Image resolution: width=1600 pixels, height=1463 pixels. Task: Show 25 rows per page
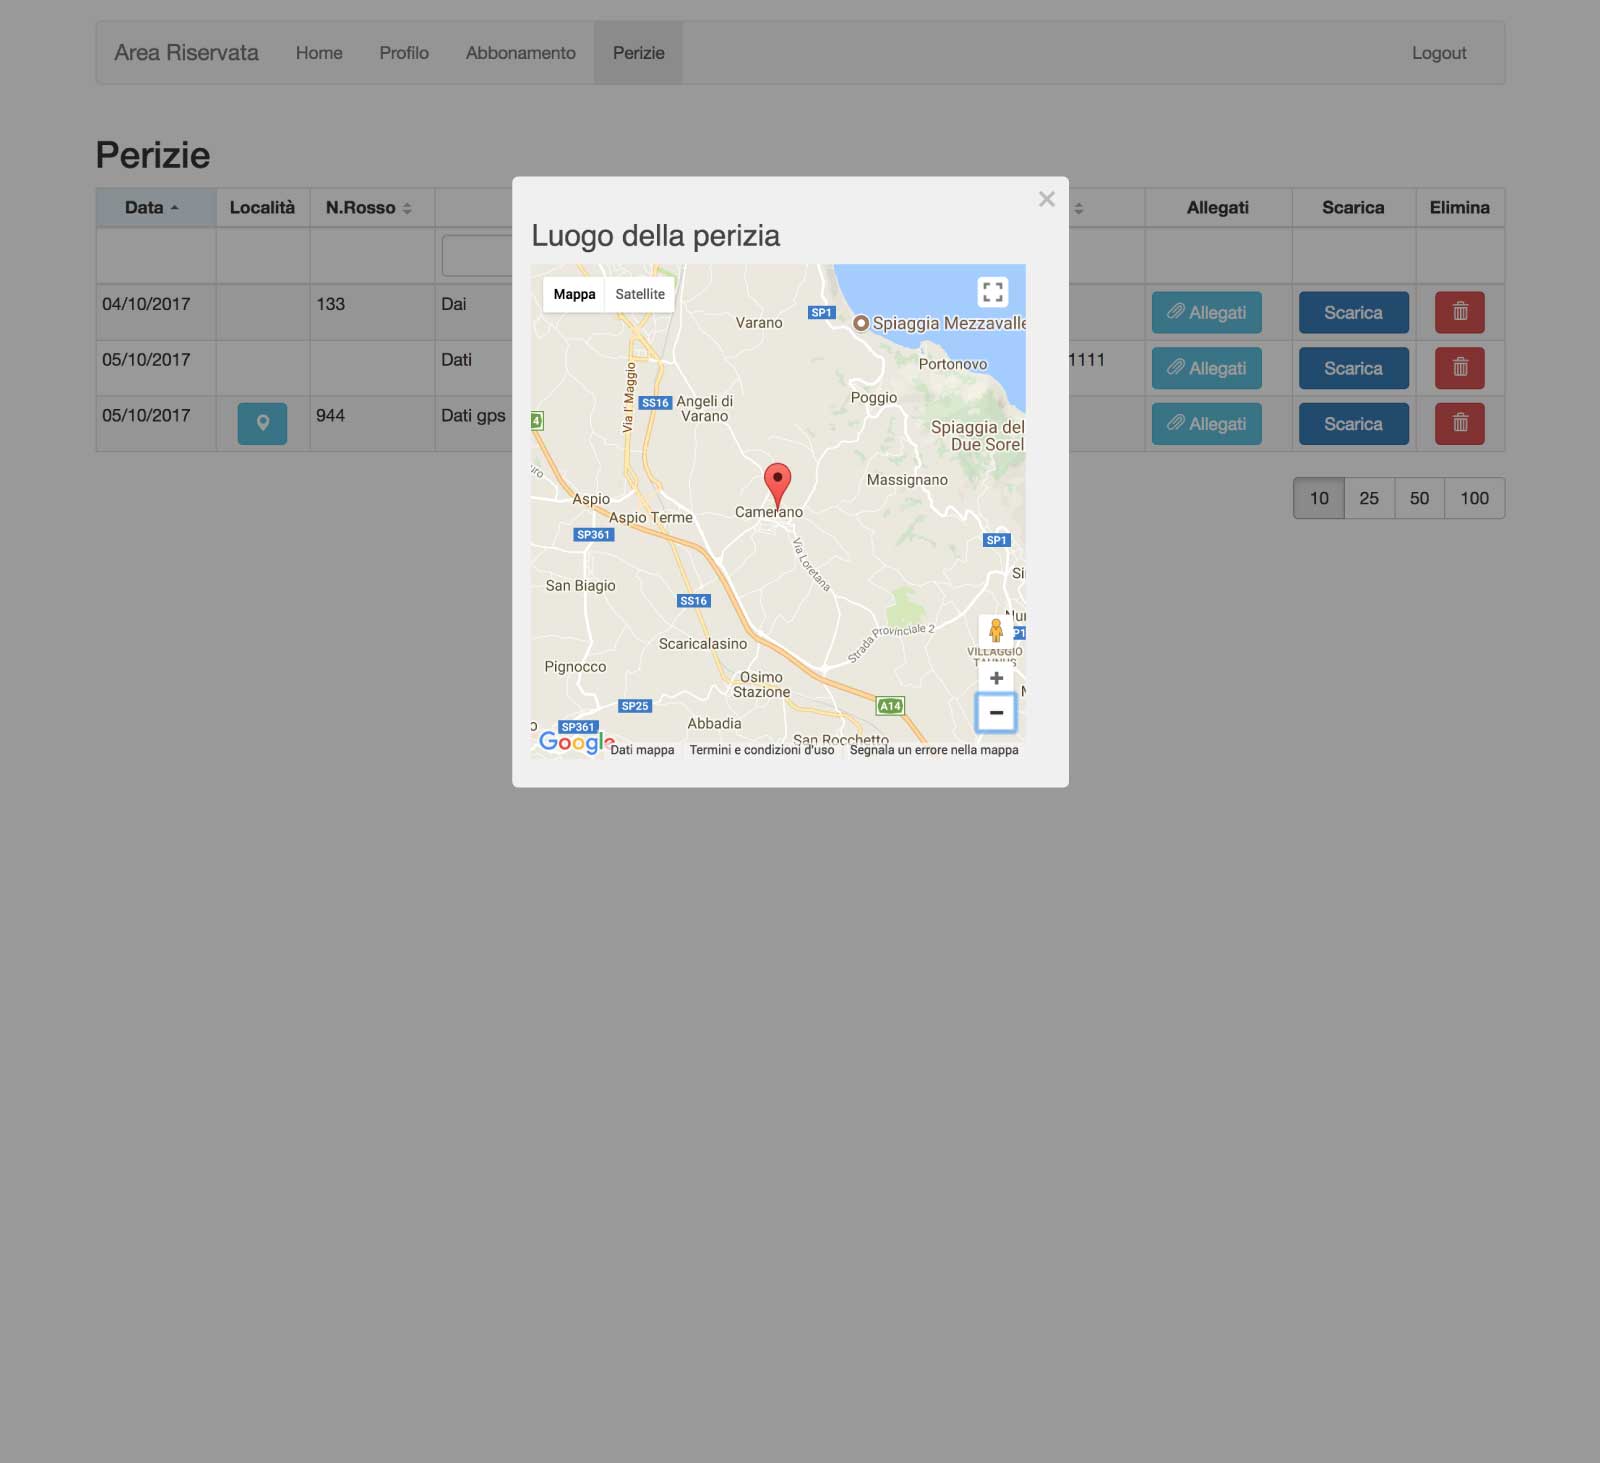pos(1369,498)
